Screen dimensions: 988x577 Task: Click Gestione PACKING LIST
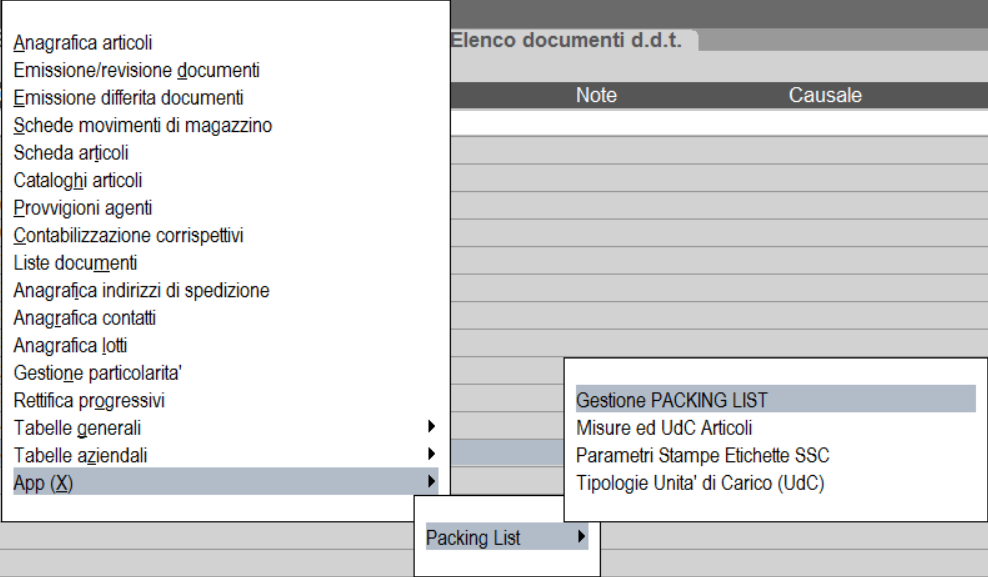point(672,400)
